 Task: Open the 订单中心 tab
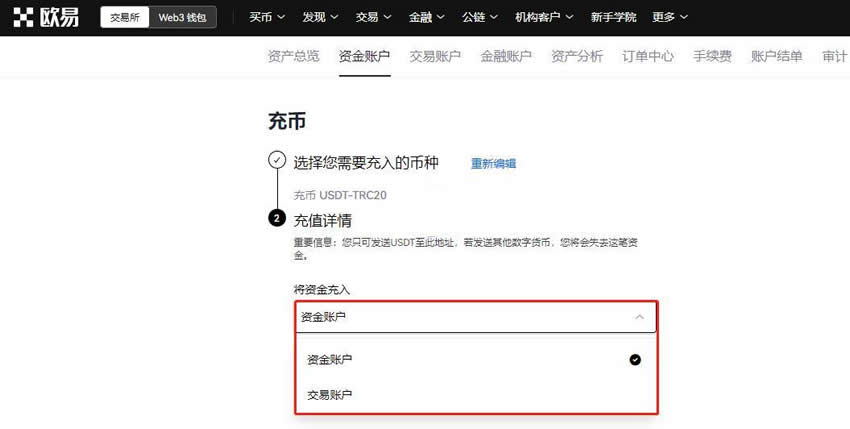[x=648, y=57]
